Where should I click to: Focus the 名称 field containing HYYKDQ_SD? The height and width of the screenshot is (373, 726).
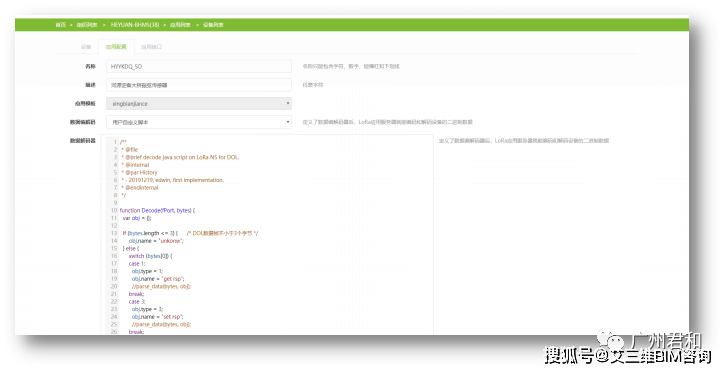point(199,67)
